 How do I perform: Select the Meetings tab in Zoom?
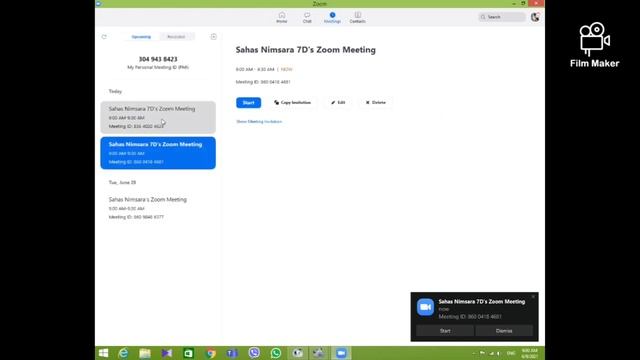tap(332, 18)
